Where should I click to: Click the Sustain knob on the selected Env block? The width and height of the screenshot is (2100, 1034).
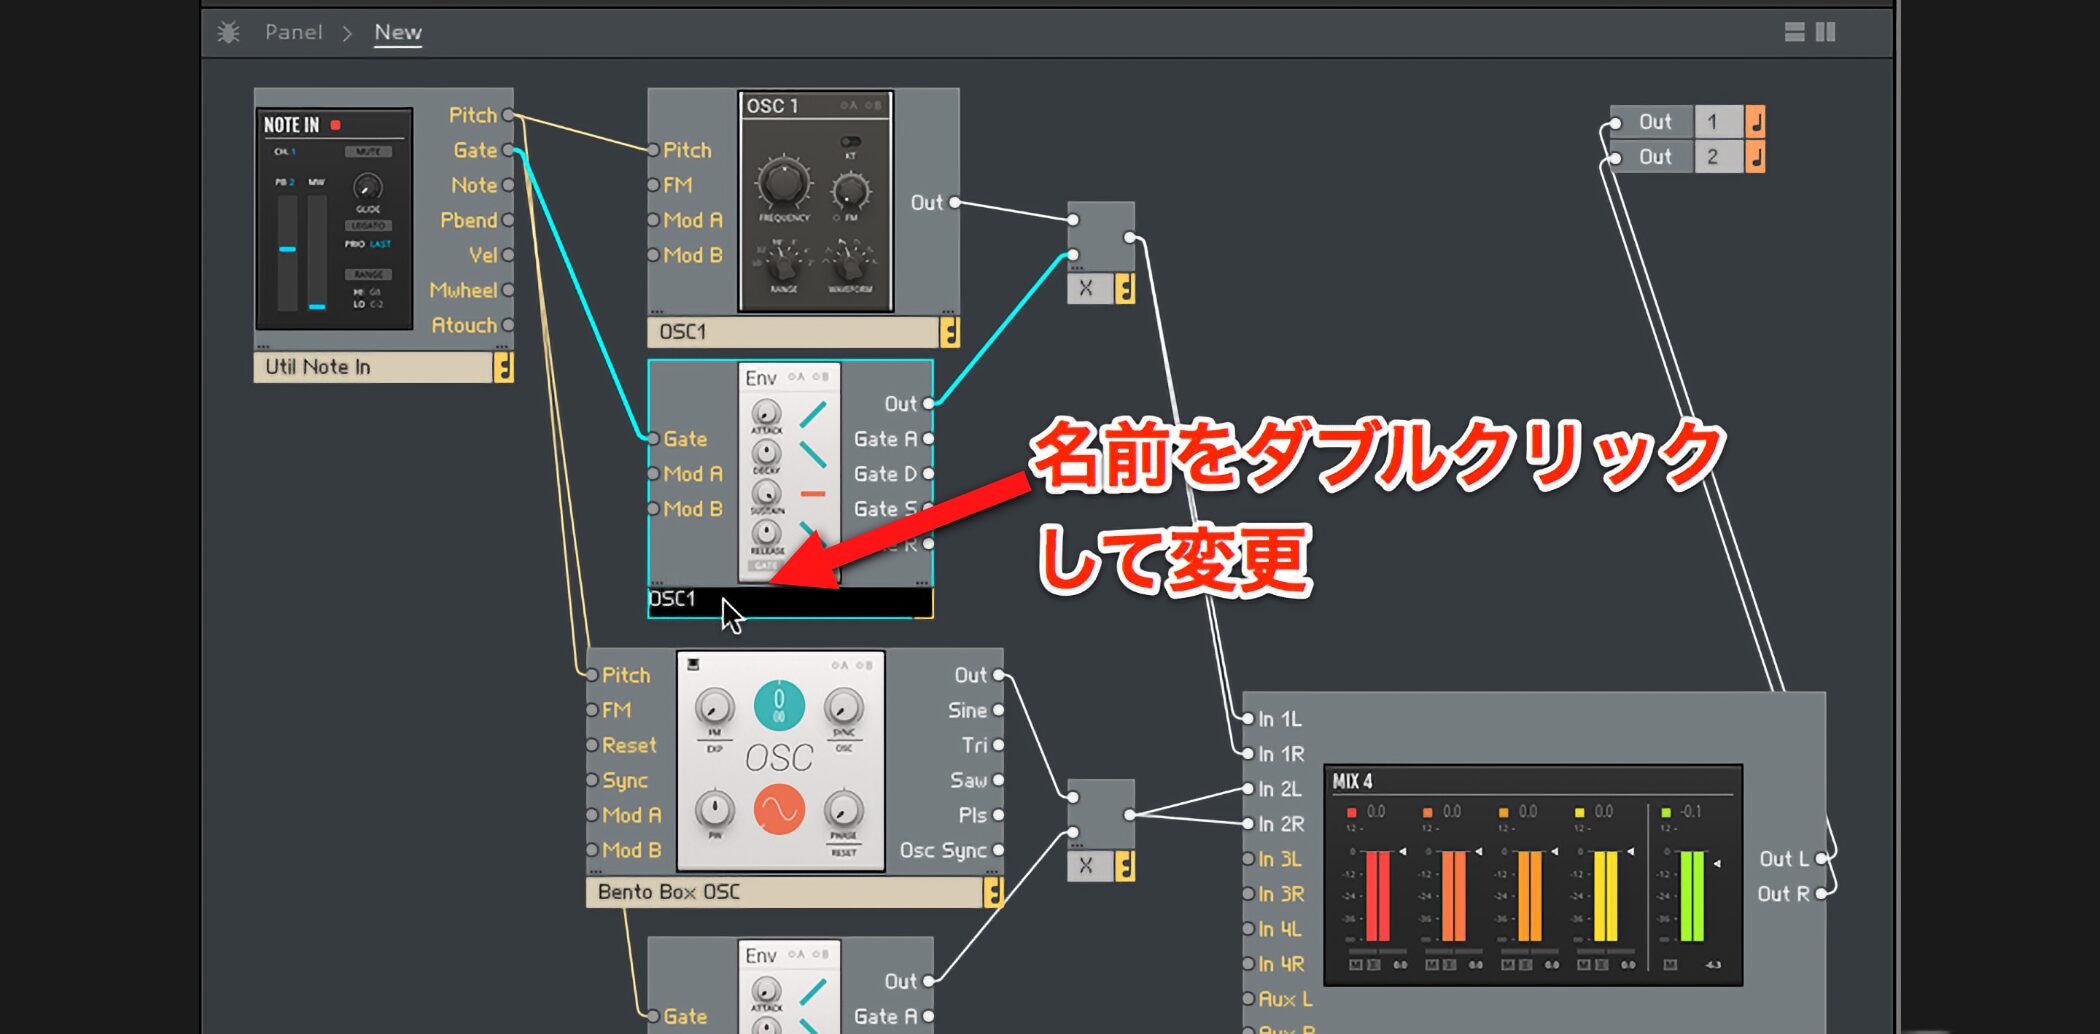pyautogui.click(x=766, y=493)
